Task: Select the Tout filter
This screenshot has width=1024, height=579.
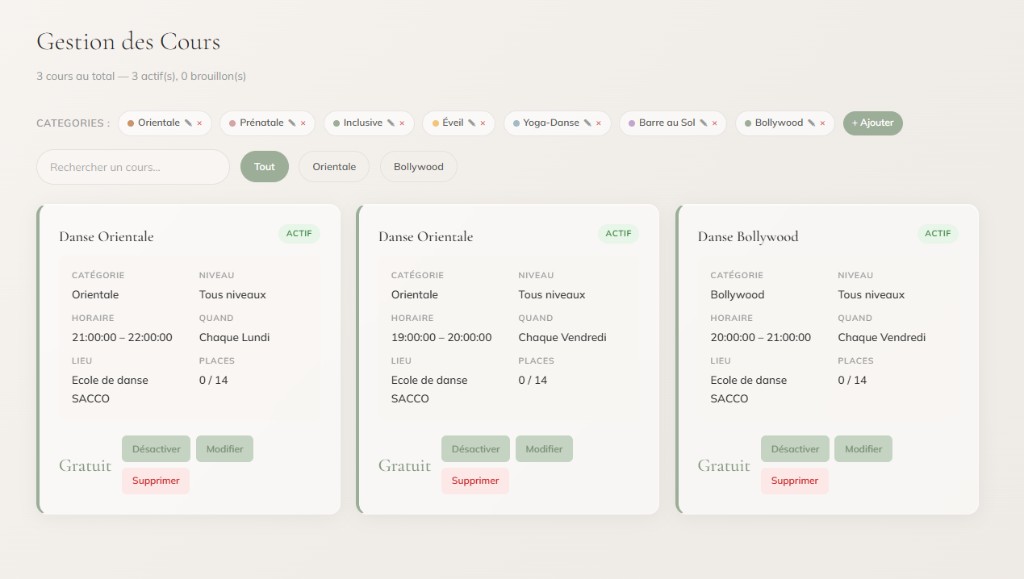Action: (264, 166)
